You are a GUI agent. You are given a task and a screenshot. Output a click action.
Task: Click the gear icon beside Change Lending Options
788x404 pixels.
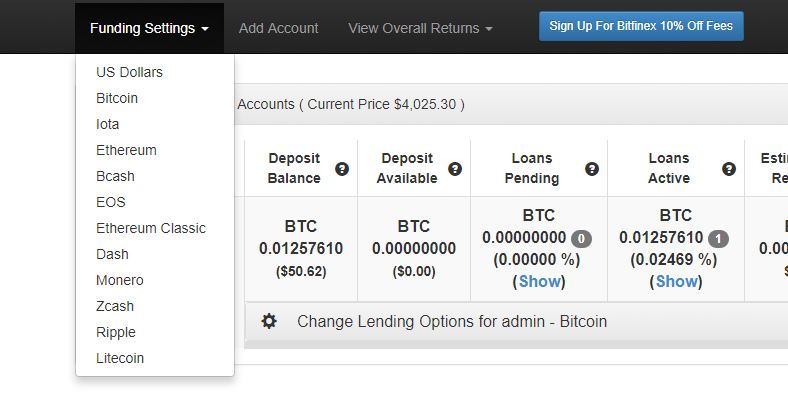269,321
